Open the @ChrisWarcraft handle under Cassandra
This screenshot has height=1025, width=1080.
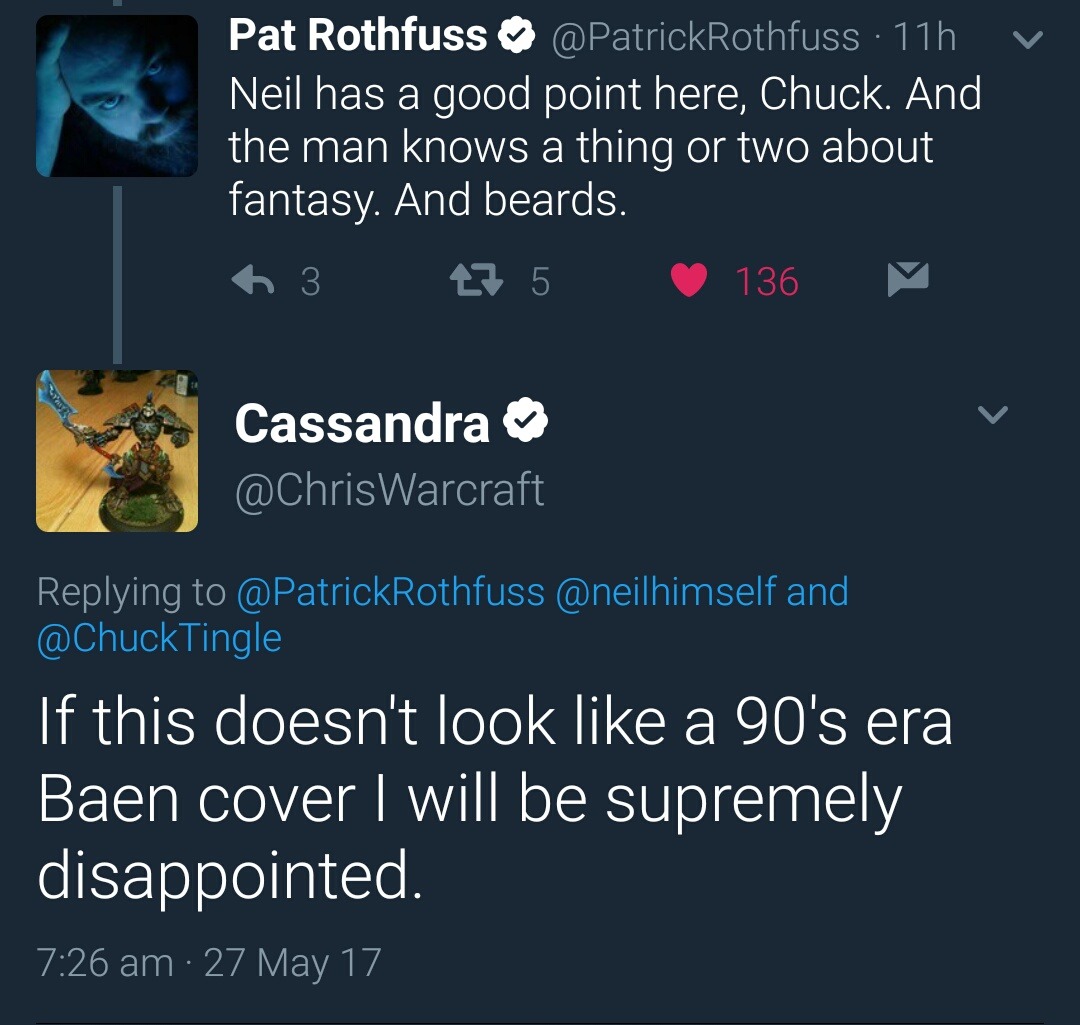(389, 489)
